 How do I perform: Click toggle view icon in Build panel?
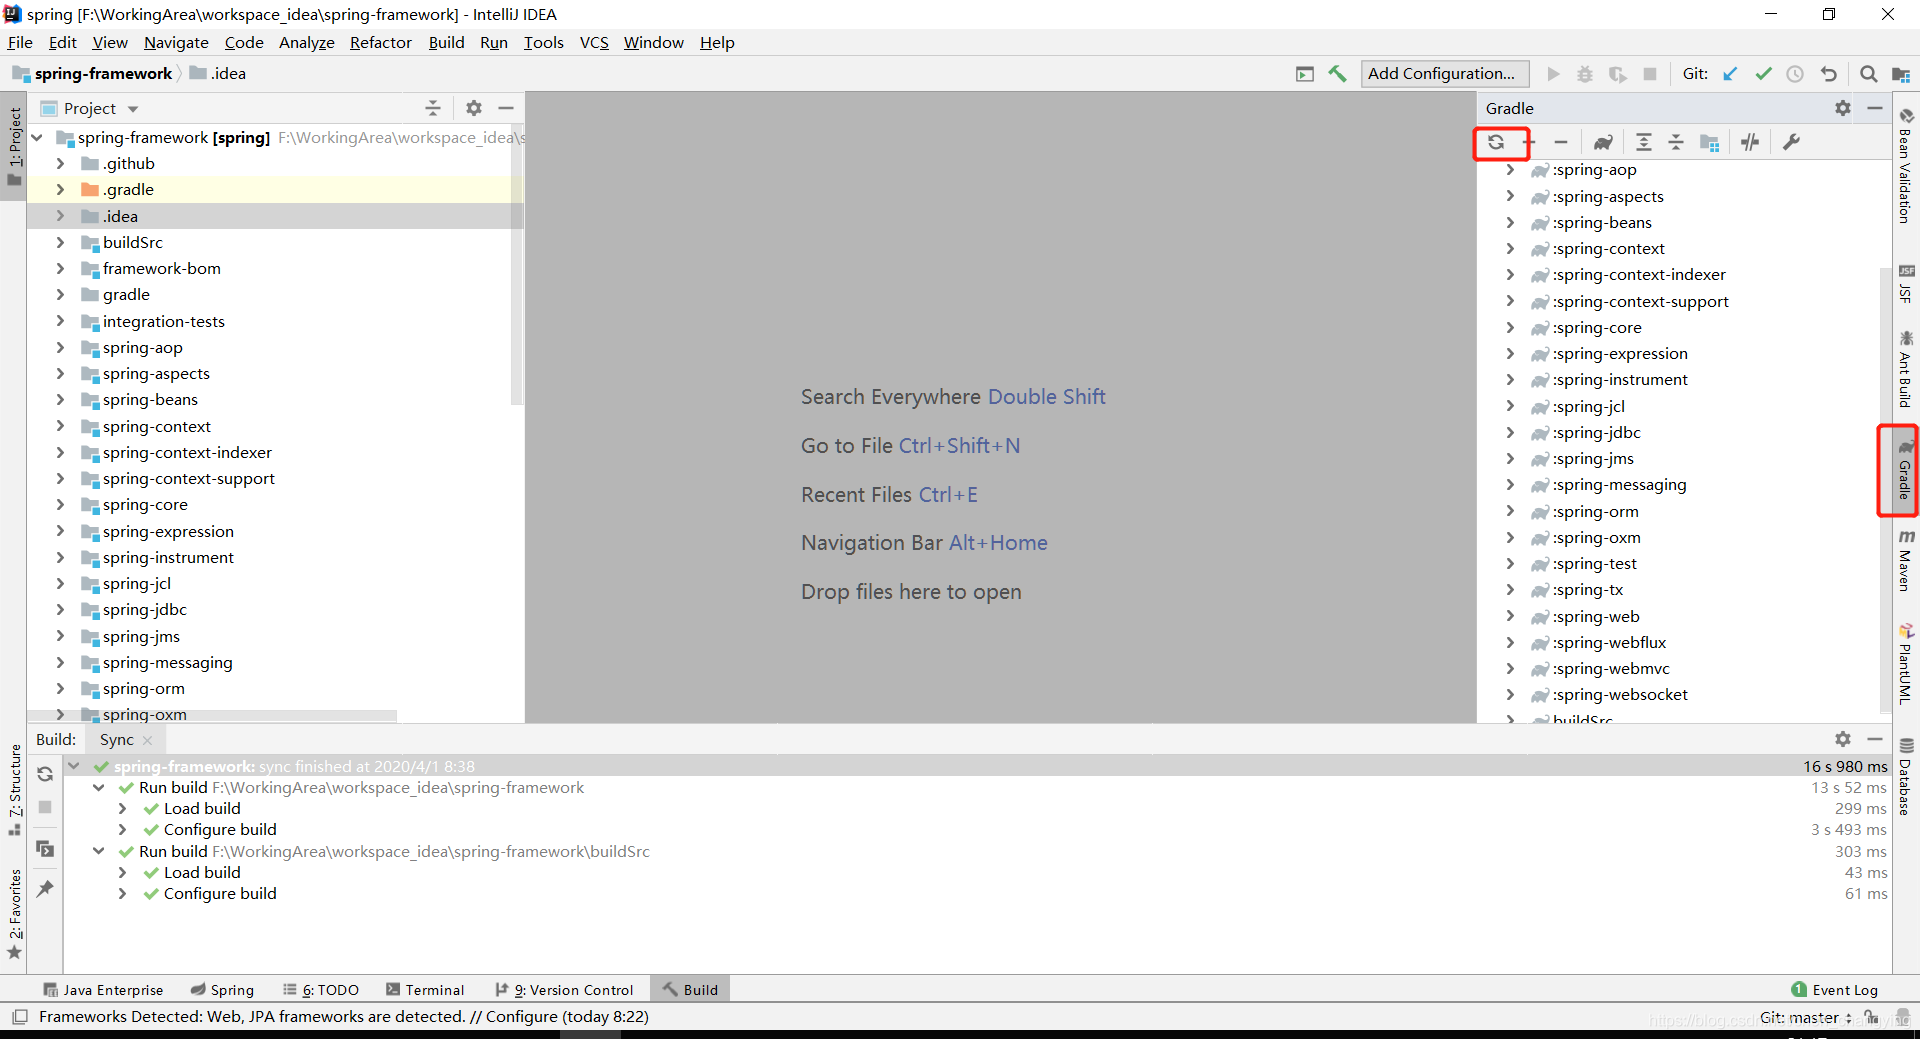(x=45, y=848)
